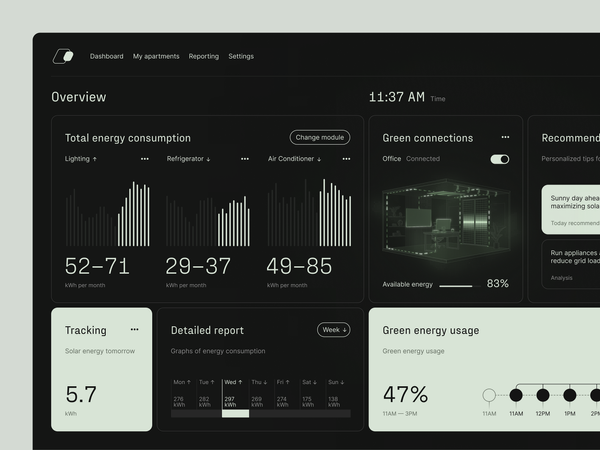Click the Available energy progress bar
Viewport: 600px width, 450px height.
(456, 285)
